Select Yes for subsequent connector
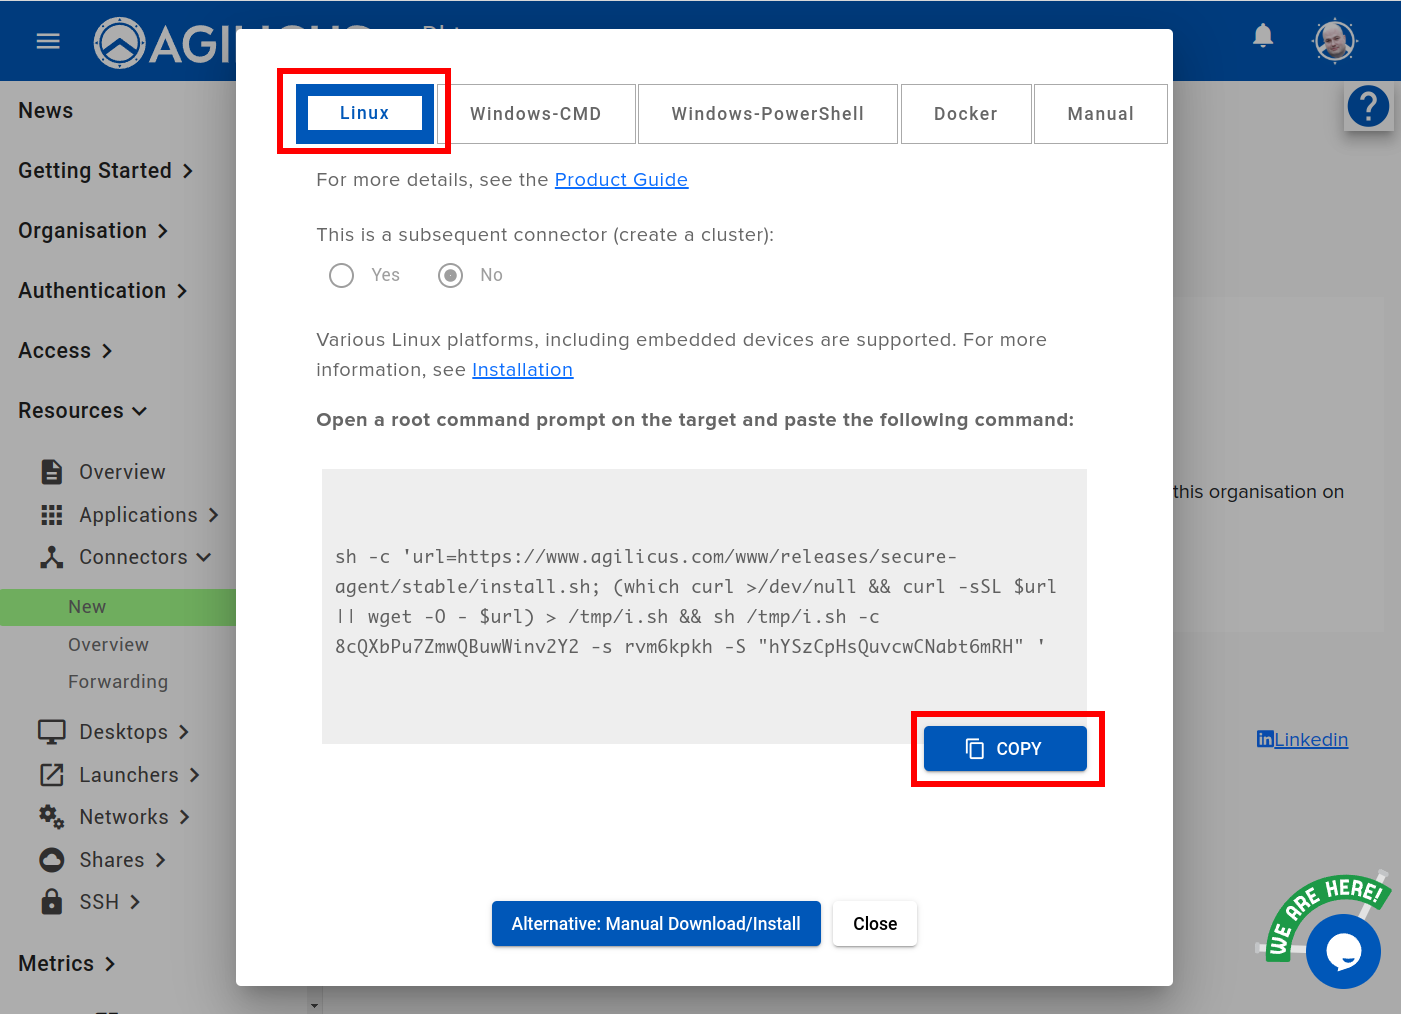 click(x=342, y=275)
